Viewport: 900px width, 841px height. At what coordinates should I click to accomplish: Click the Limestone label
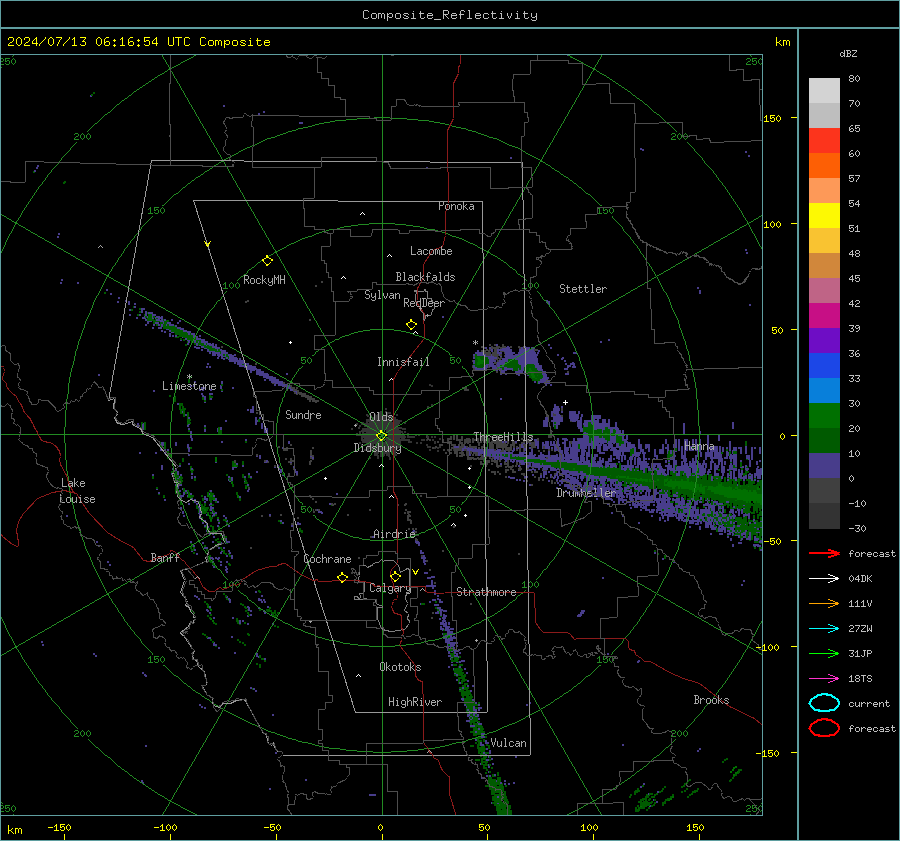pyautogui.click(x=189, y=386)
